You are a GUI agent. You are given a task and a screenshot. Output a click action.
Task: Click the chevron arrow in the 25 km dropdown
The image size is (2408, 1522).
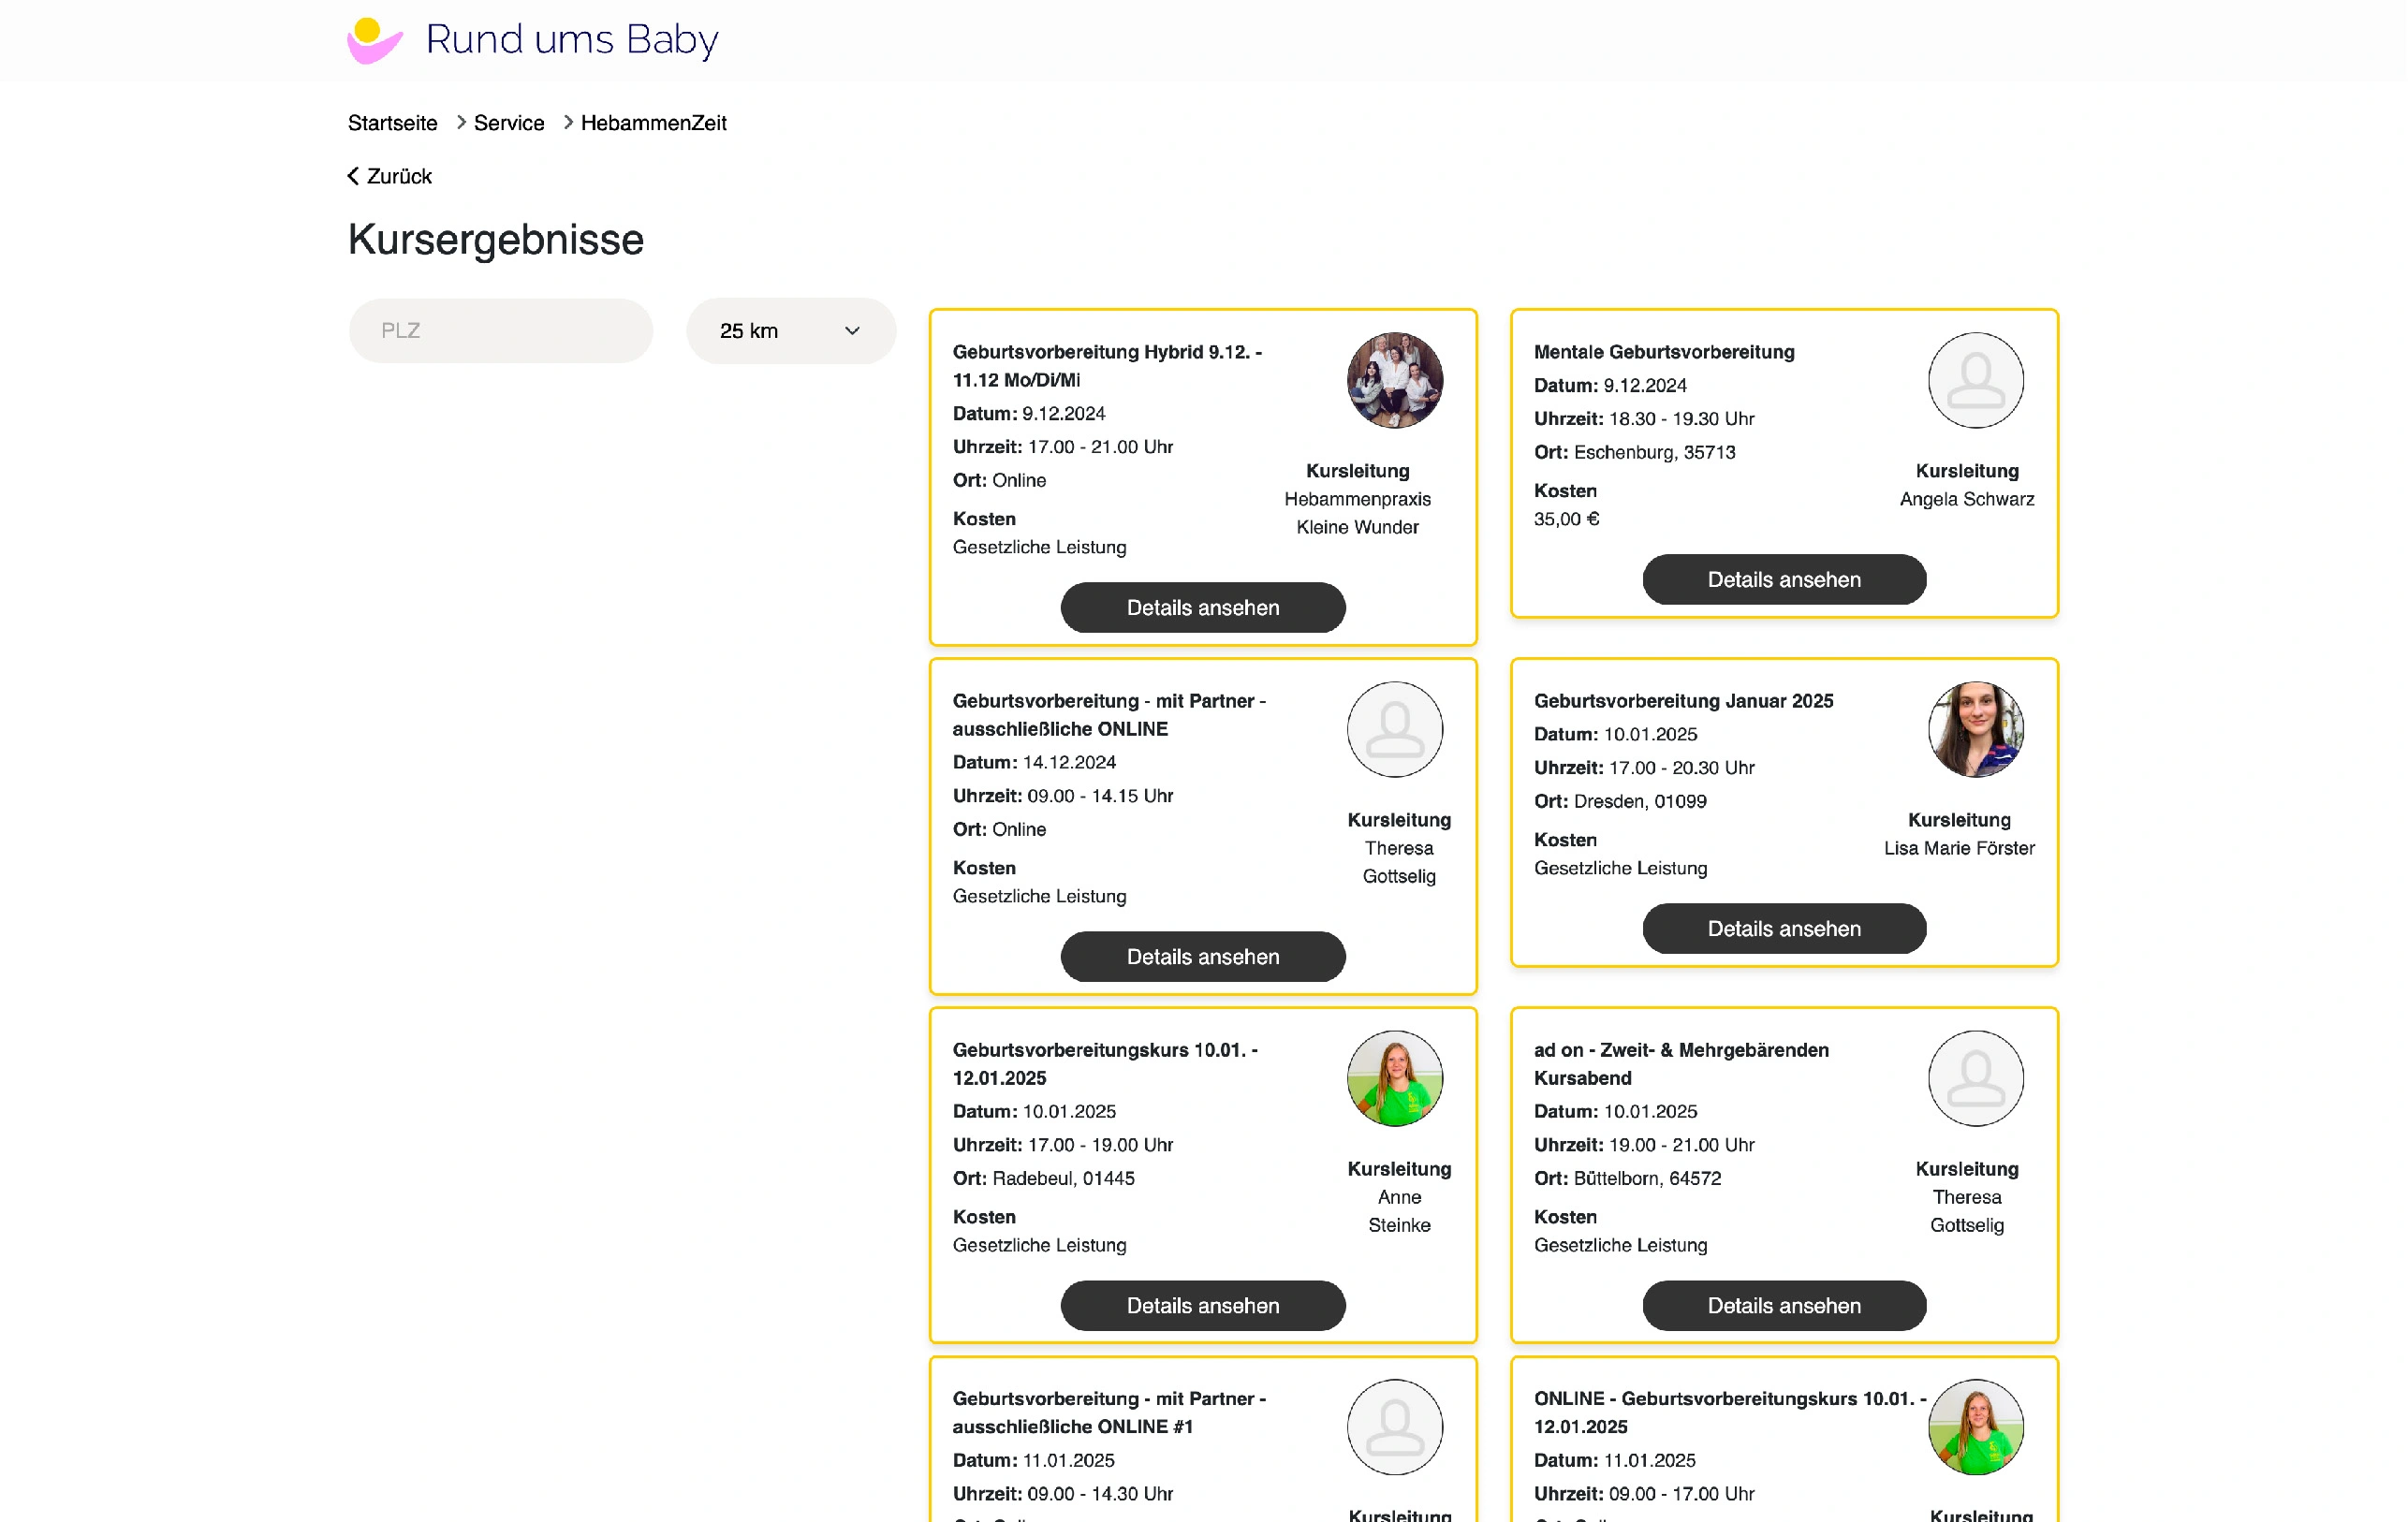point(852,331)
